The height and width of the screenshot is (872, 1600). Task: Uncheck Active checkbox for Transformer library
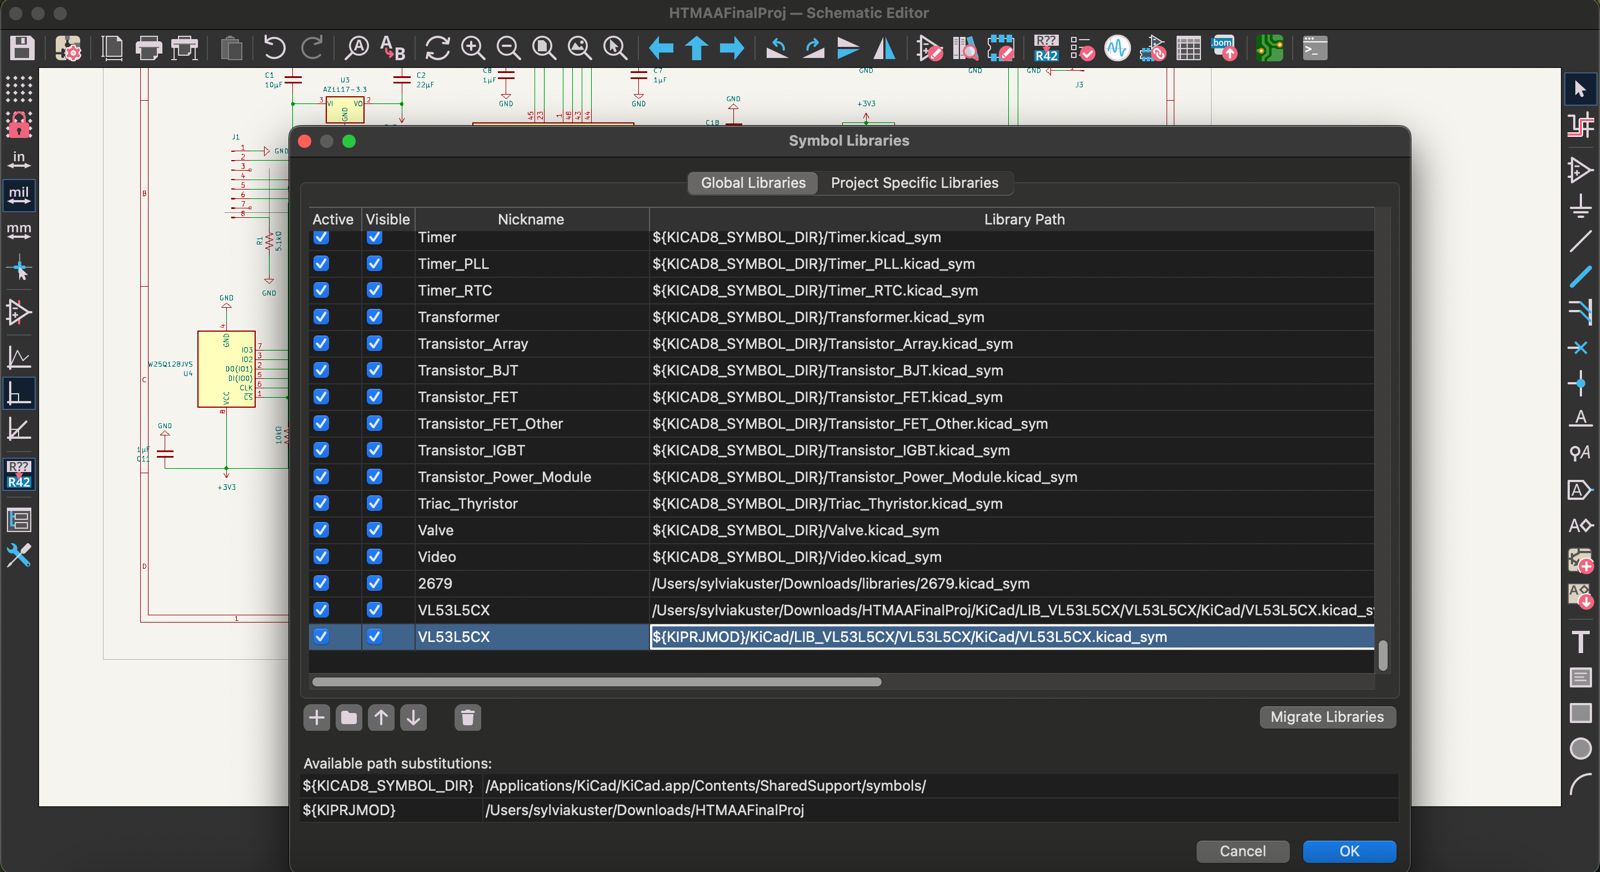321,317
